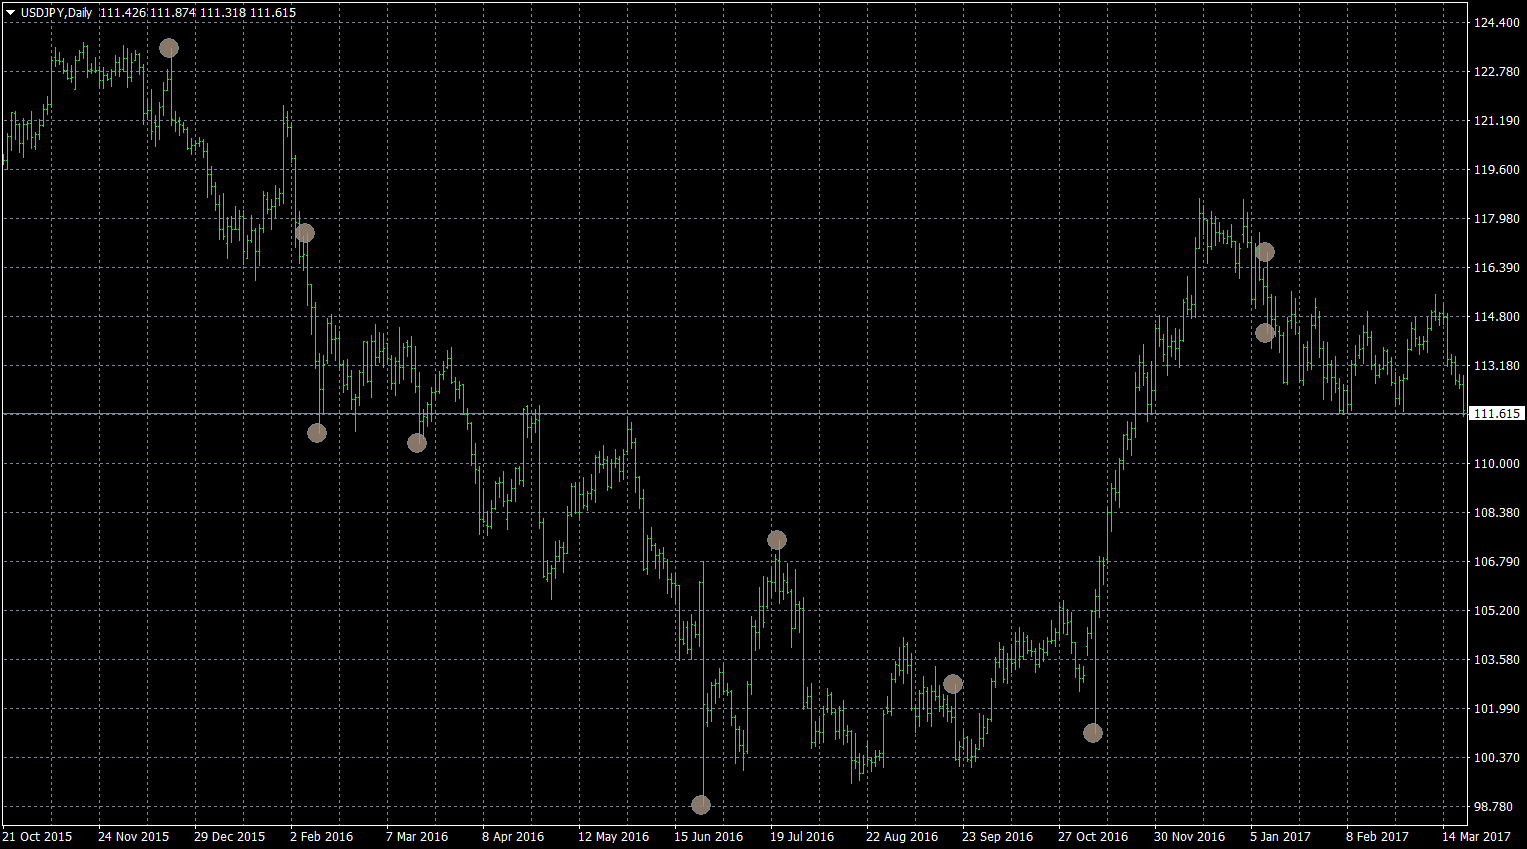Click the 110.000 price axis label
Image resolution: width=1527 pixels, height=849 pixels.
click(1497, 464)
